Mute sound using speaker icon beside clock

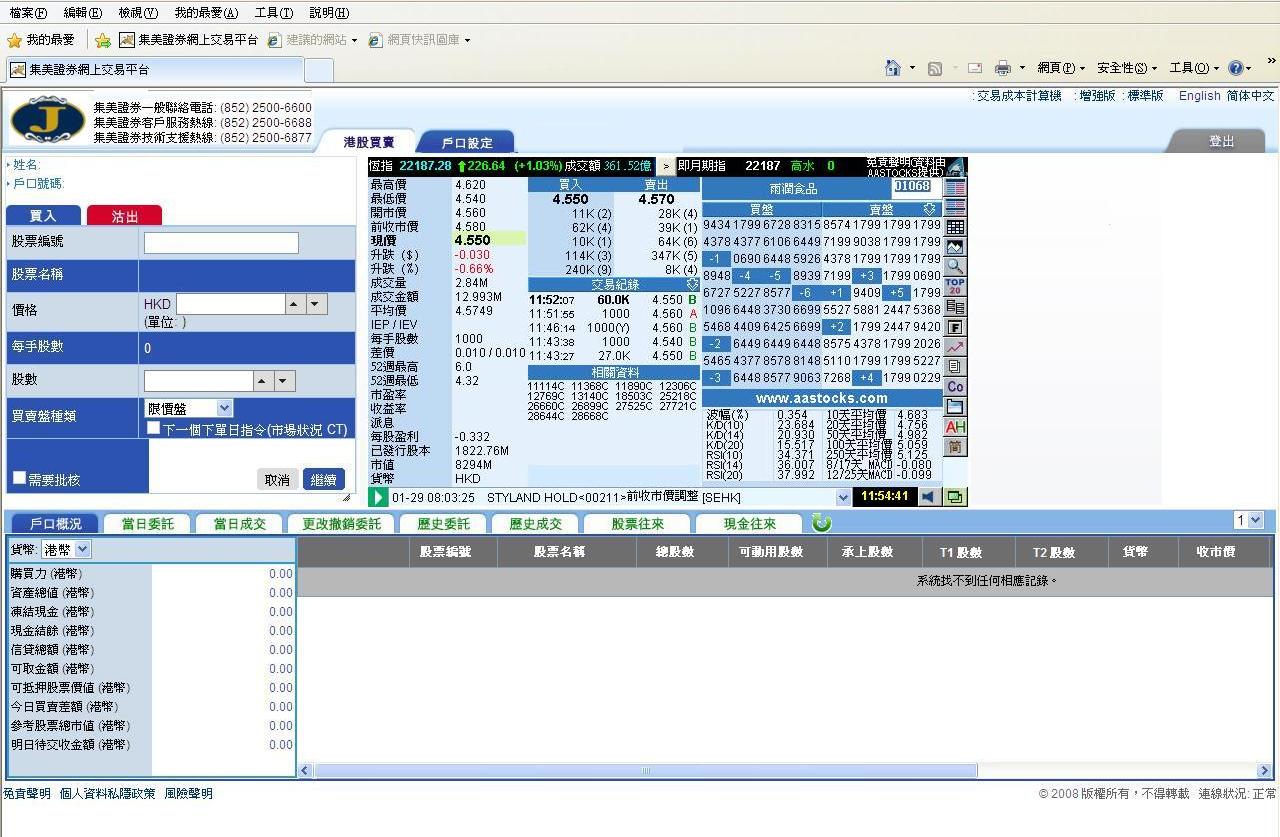930,497
